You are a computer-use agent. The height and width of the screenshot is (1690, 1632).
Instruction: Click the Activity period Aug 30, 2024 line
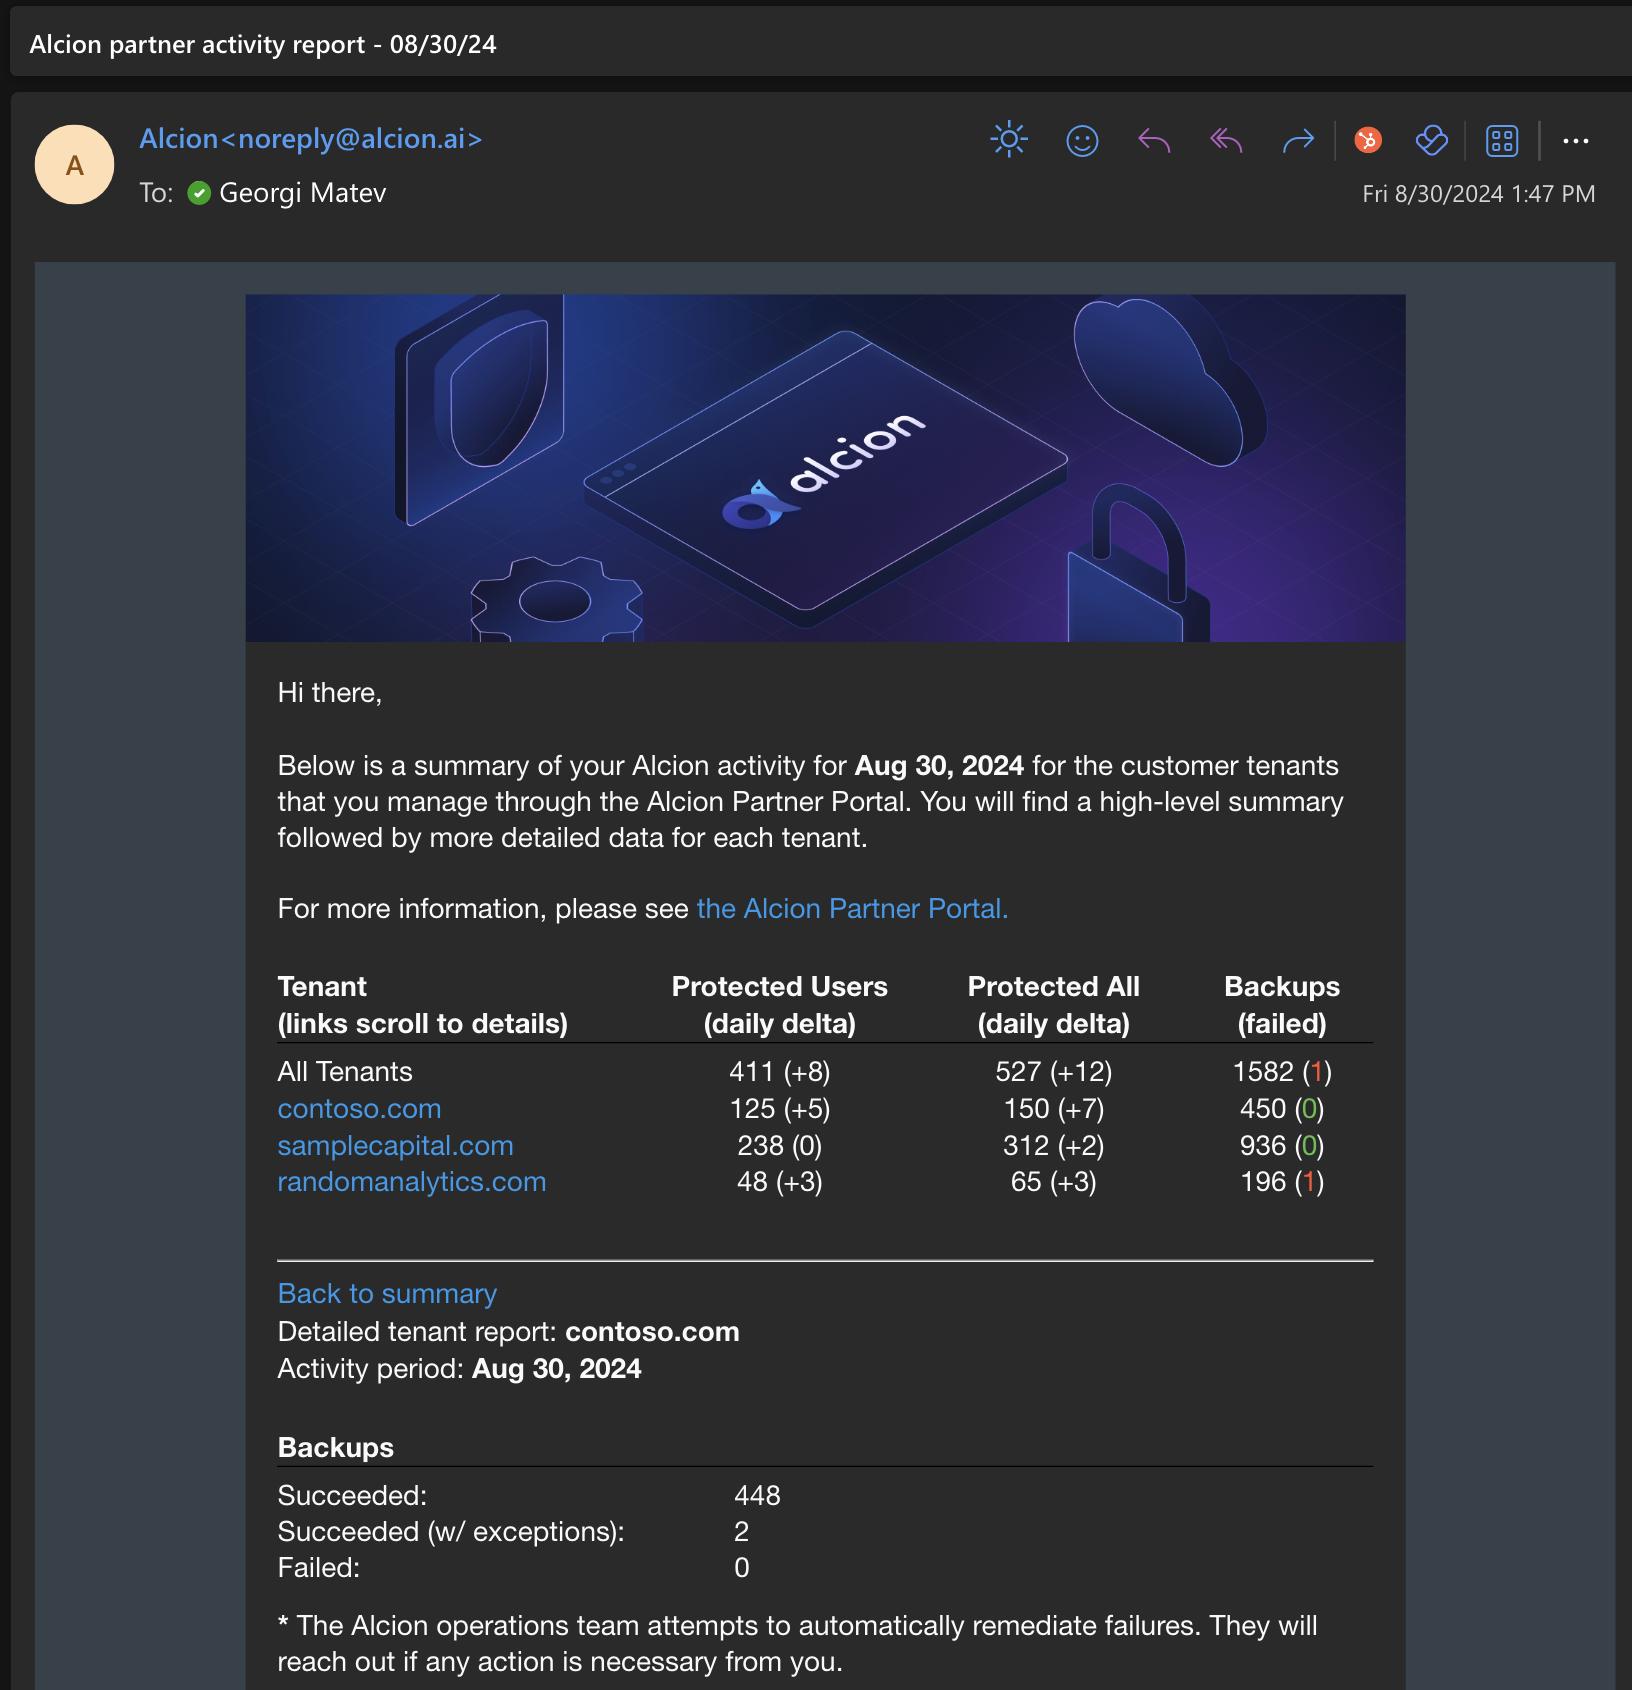459,1368
